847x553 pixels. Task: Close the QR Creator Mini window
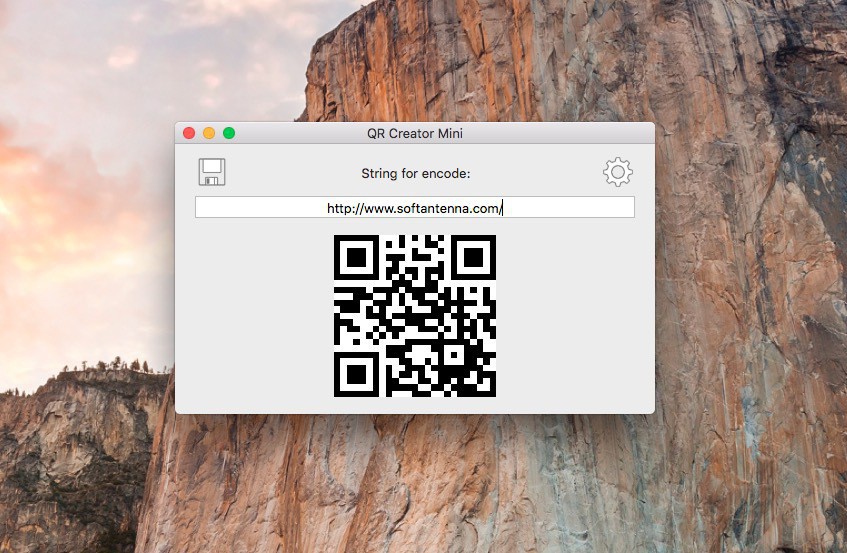(x=189, y=133)
